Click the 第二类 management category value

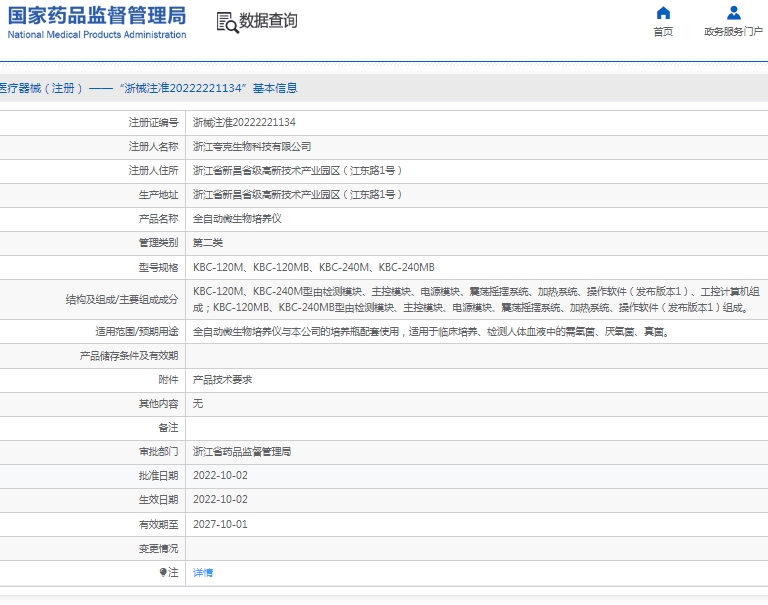tap(208, 243)
